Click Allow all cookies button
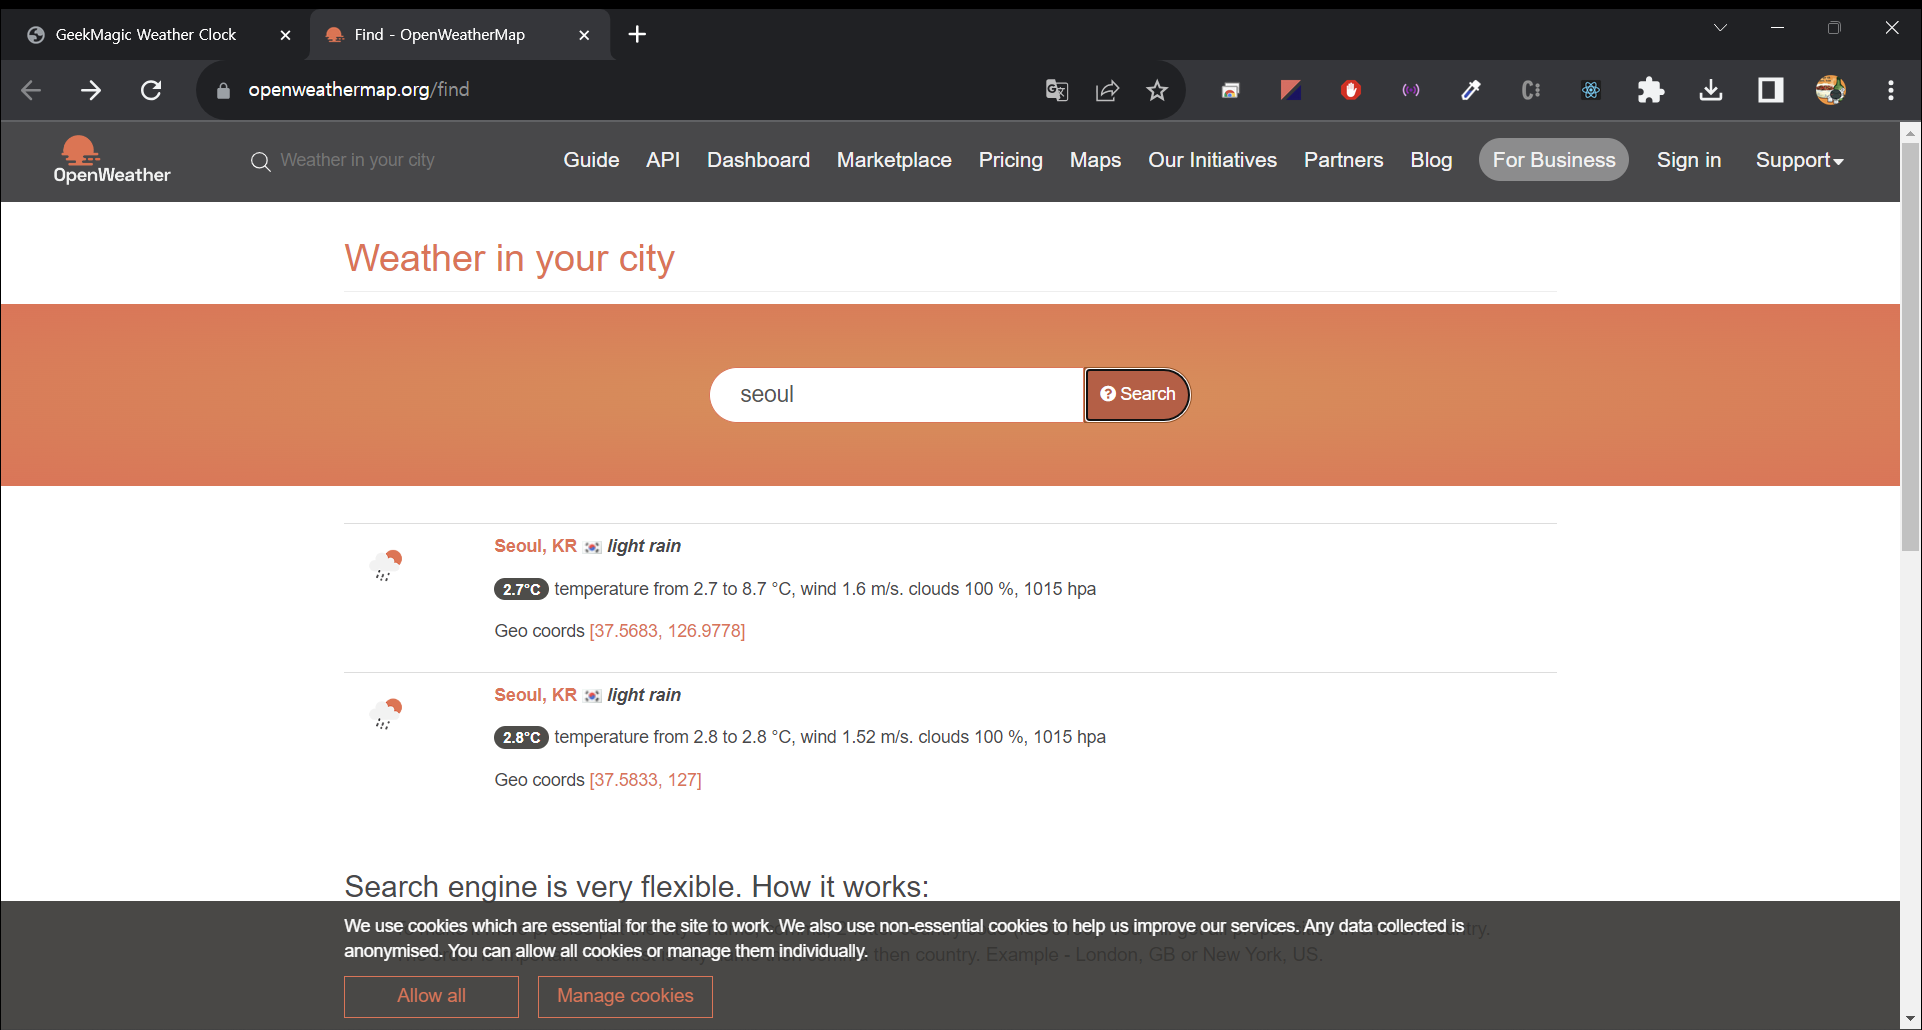This screenshot has width=1922, height=1030. click(431, 996)
